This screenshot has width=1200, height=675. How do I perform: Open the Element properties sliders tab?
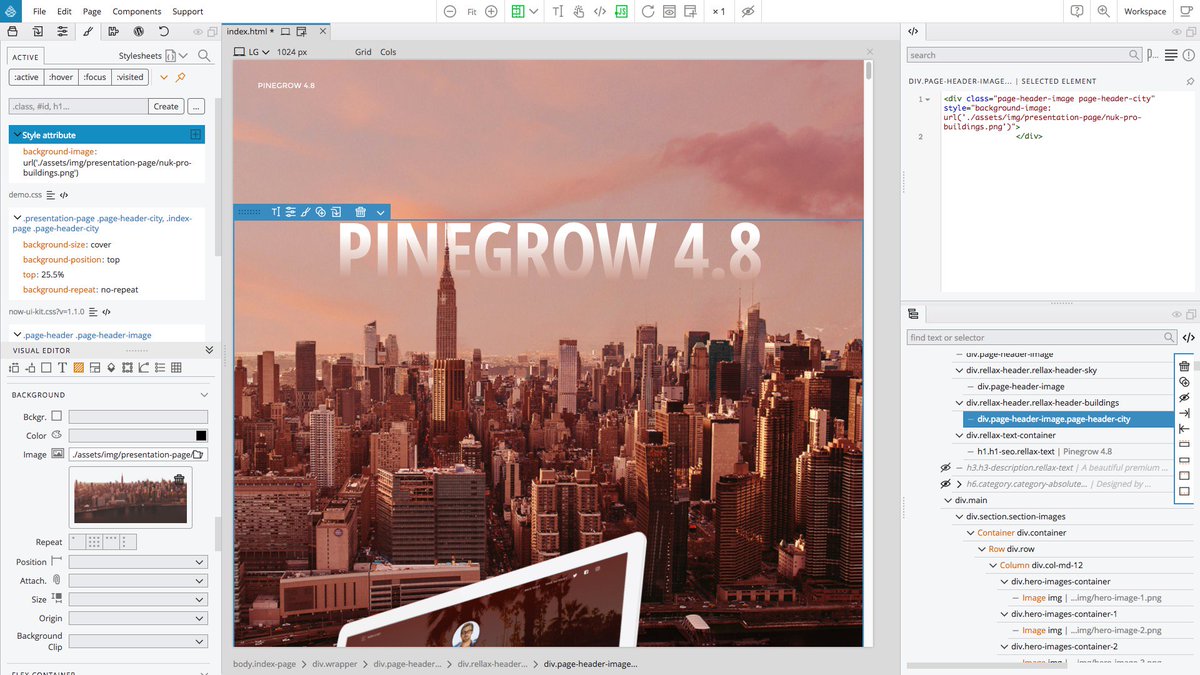62,31
